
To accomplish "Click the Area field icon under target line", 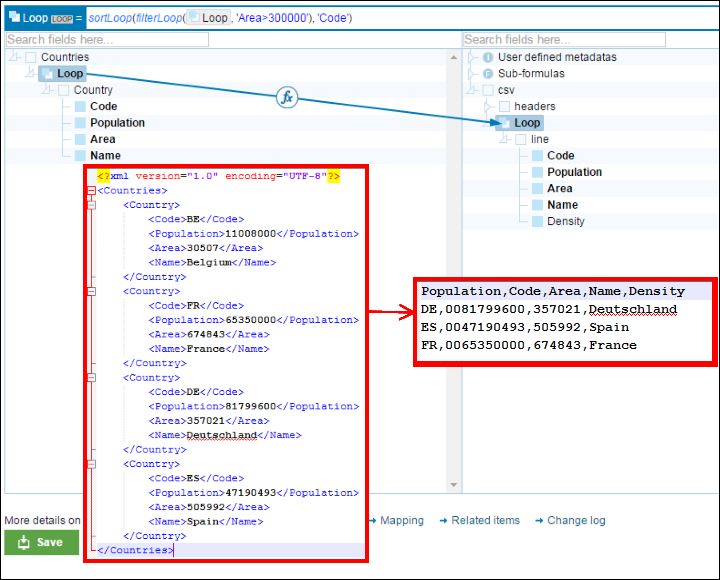I will (537, 188).
